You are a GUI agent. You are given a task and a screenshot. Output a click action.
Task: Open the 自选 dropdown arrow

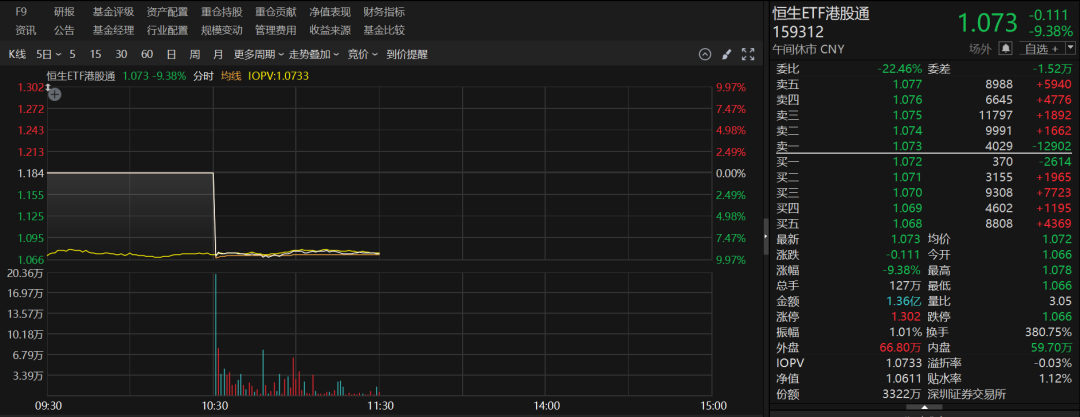click(x=1070, y=48)
